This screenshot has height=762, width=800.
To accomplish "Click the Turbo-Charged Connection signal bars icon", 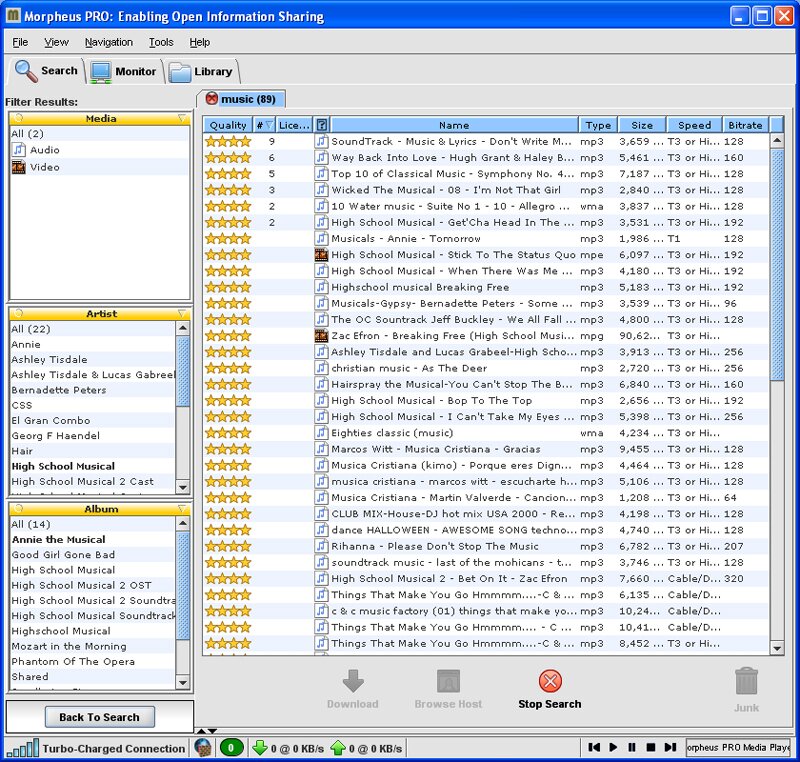I will point(21,747).
